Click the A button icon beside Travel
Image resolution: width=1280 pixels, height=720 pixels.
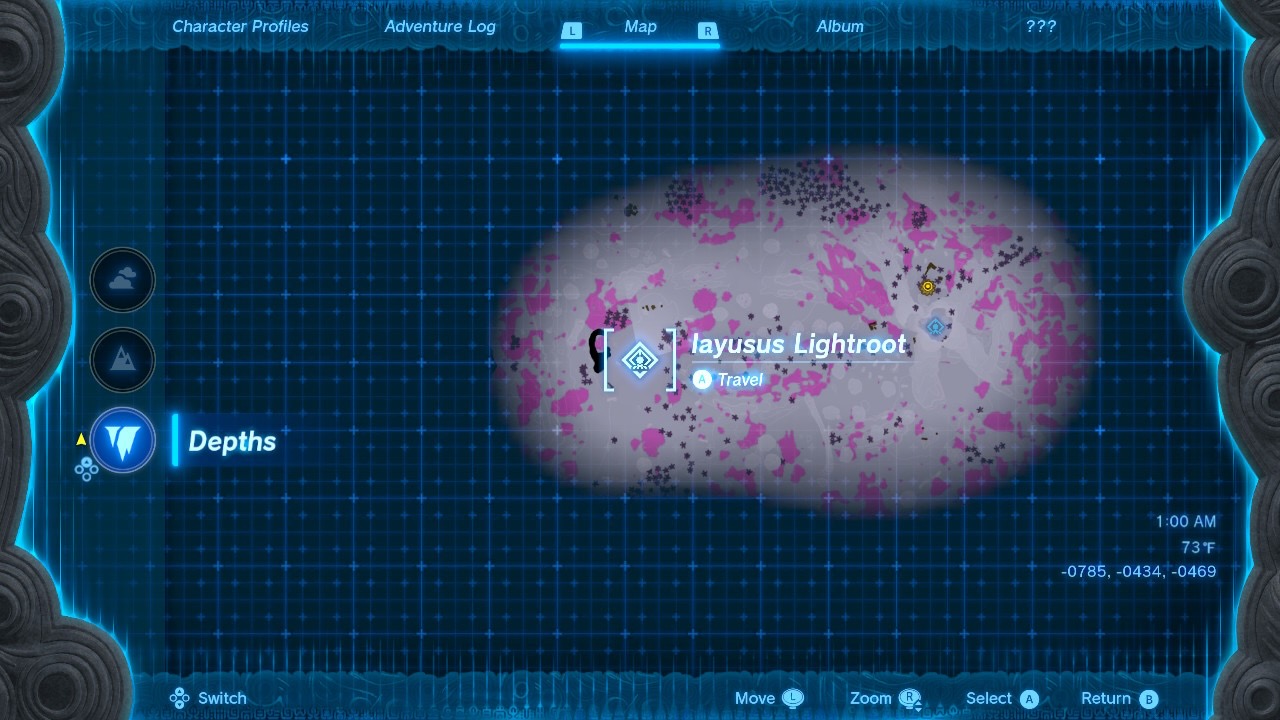coord(702,380)
